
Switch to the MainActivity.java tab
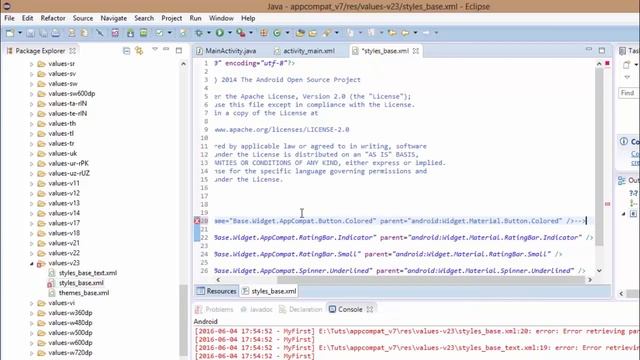point(227,51)
